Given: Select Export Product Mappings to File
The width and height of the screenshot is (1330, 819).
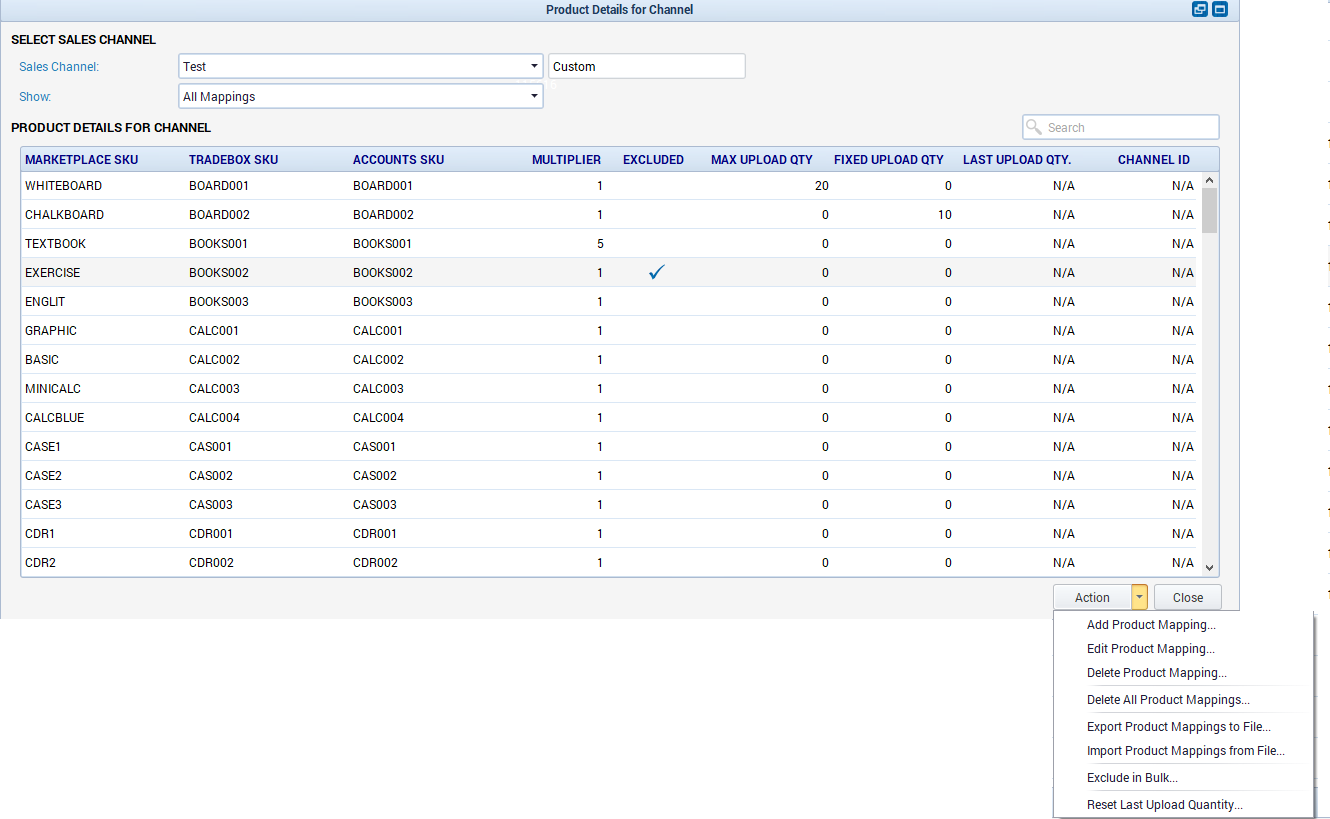Looking at the screenshot, I should 1178,727.
